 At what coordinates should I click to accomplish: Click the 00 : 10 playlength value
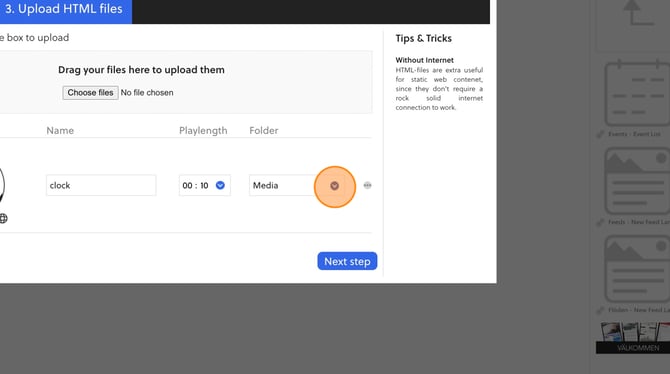[195, 186]
